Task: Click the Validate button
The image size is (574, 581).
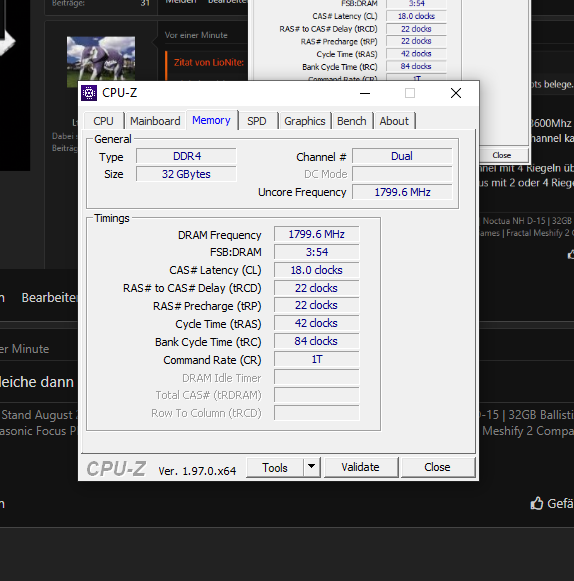Action: point(361,467)
